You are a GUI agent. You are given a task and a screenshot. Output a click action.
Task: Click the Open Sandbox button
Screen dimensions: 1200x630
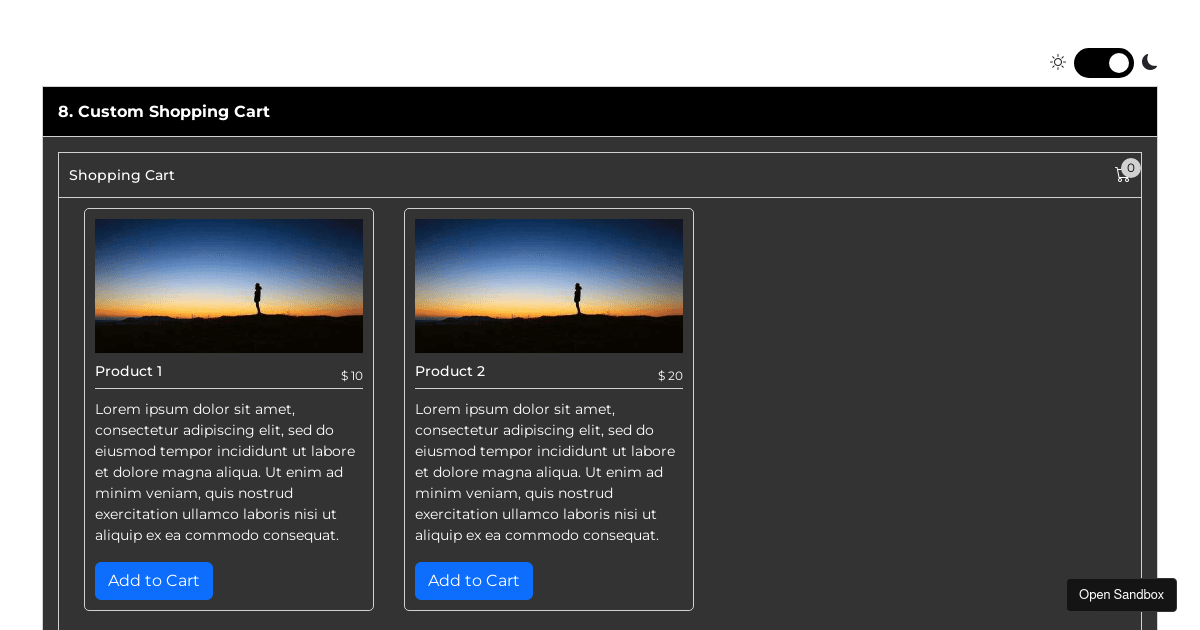(x=1121, y=594)
